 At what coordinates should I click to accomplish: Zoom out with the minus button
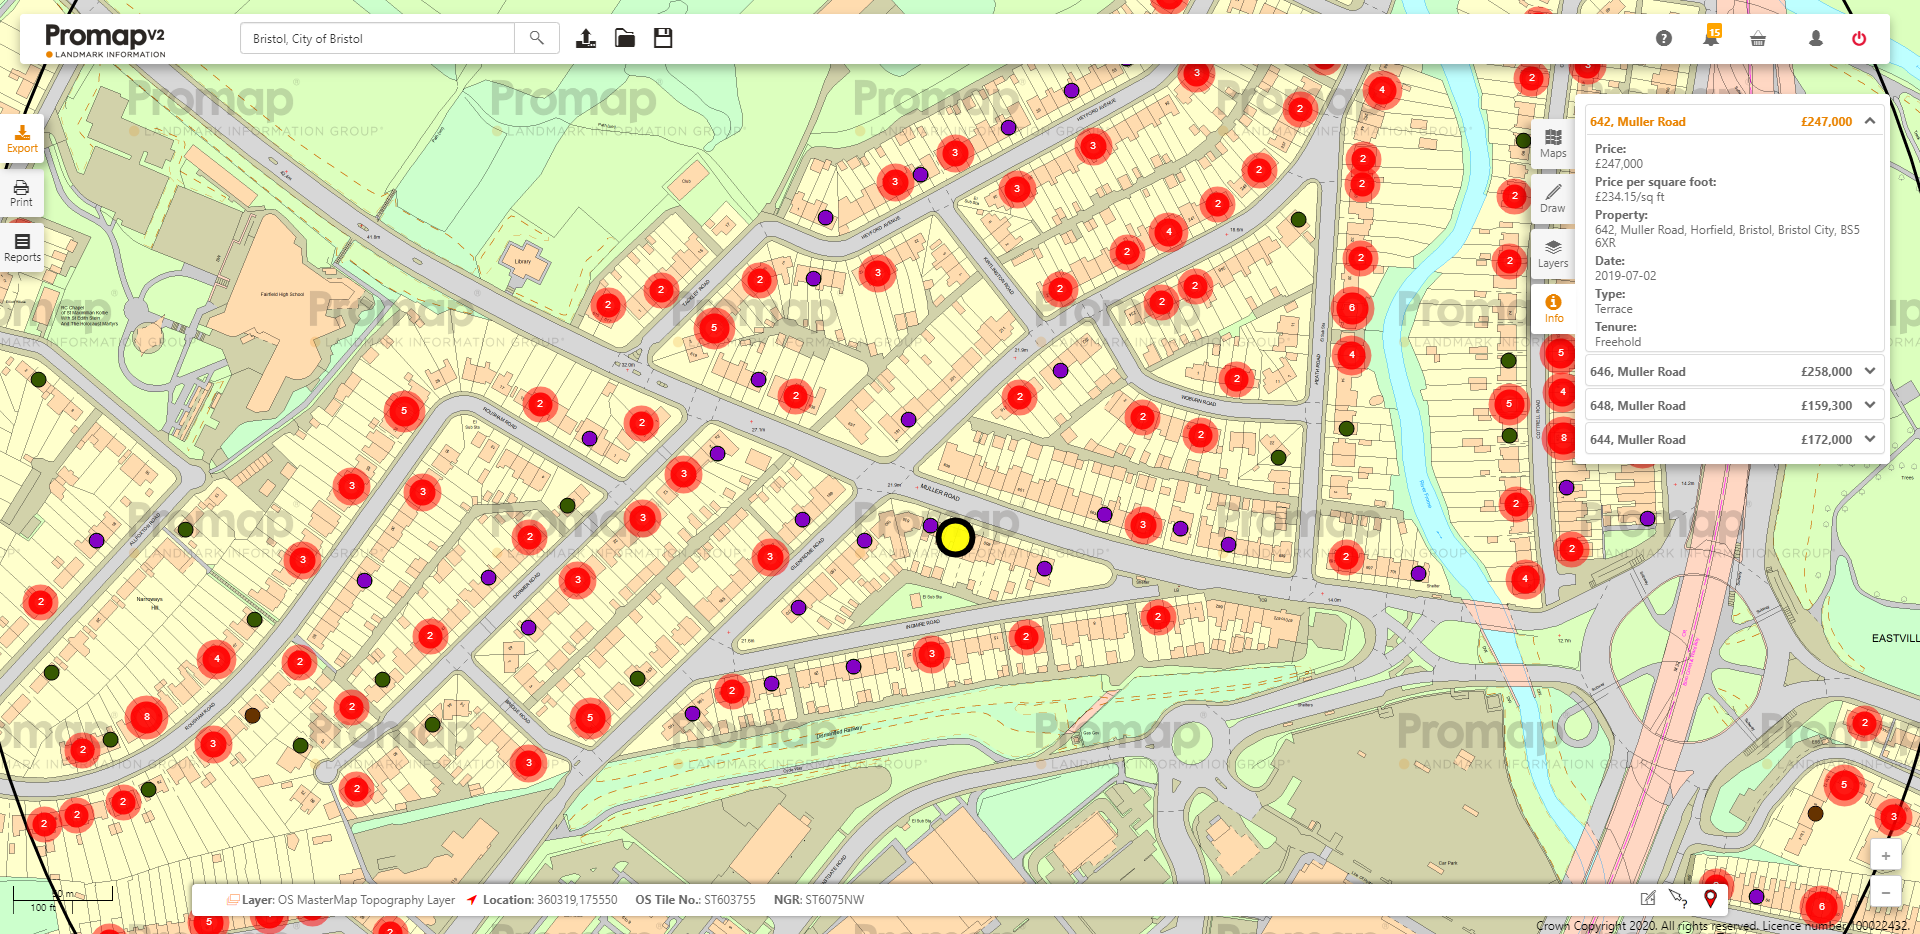click(1885, 891)
